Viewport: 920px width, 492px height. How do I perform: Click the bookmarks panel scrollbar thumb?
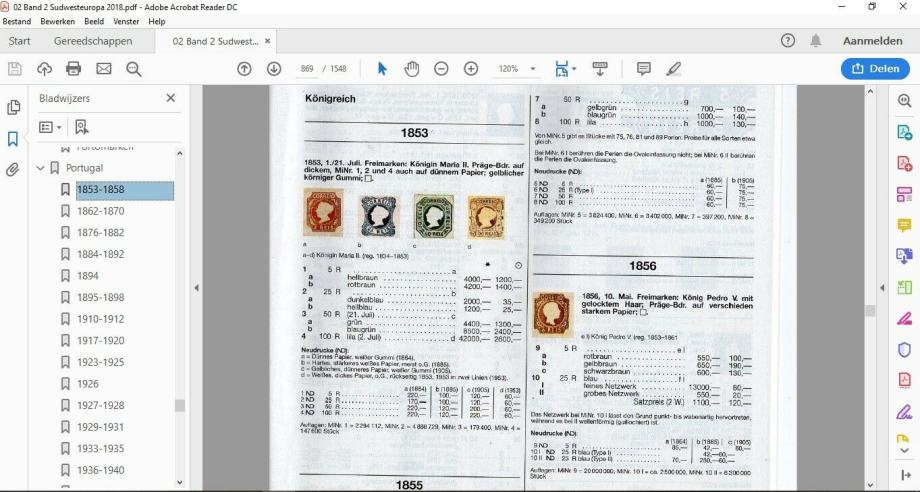coord(180,405)
